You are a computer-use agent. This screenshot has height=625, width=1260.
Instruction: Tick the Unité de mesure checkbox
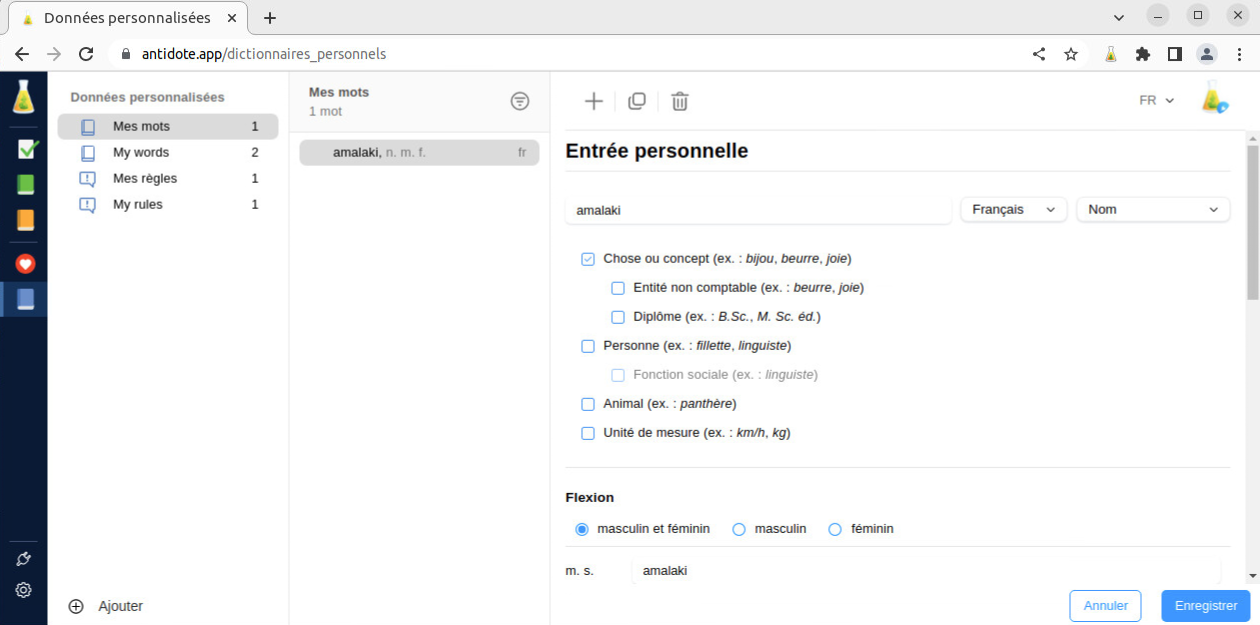pyautogui.click(x=588, y=433)
